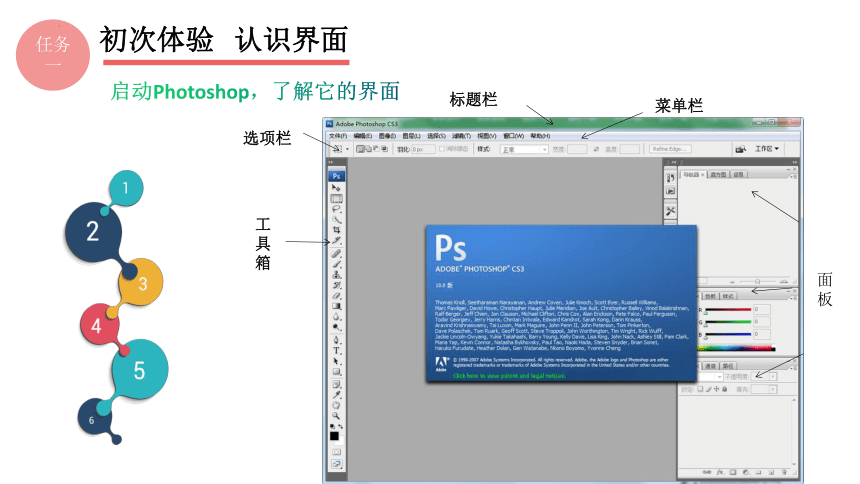Select the Rectangle shape tool
The image size is (860, 484).
pyautogui.click(x=336, y=372)
